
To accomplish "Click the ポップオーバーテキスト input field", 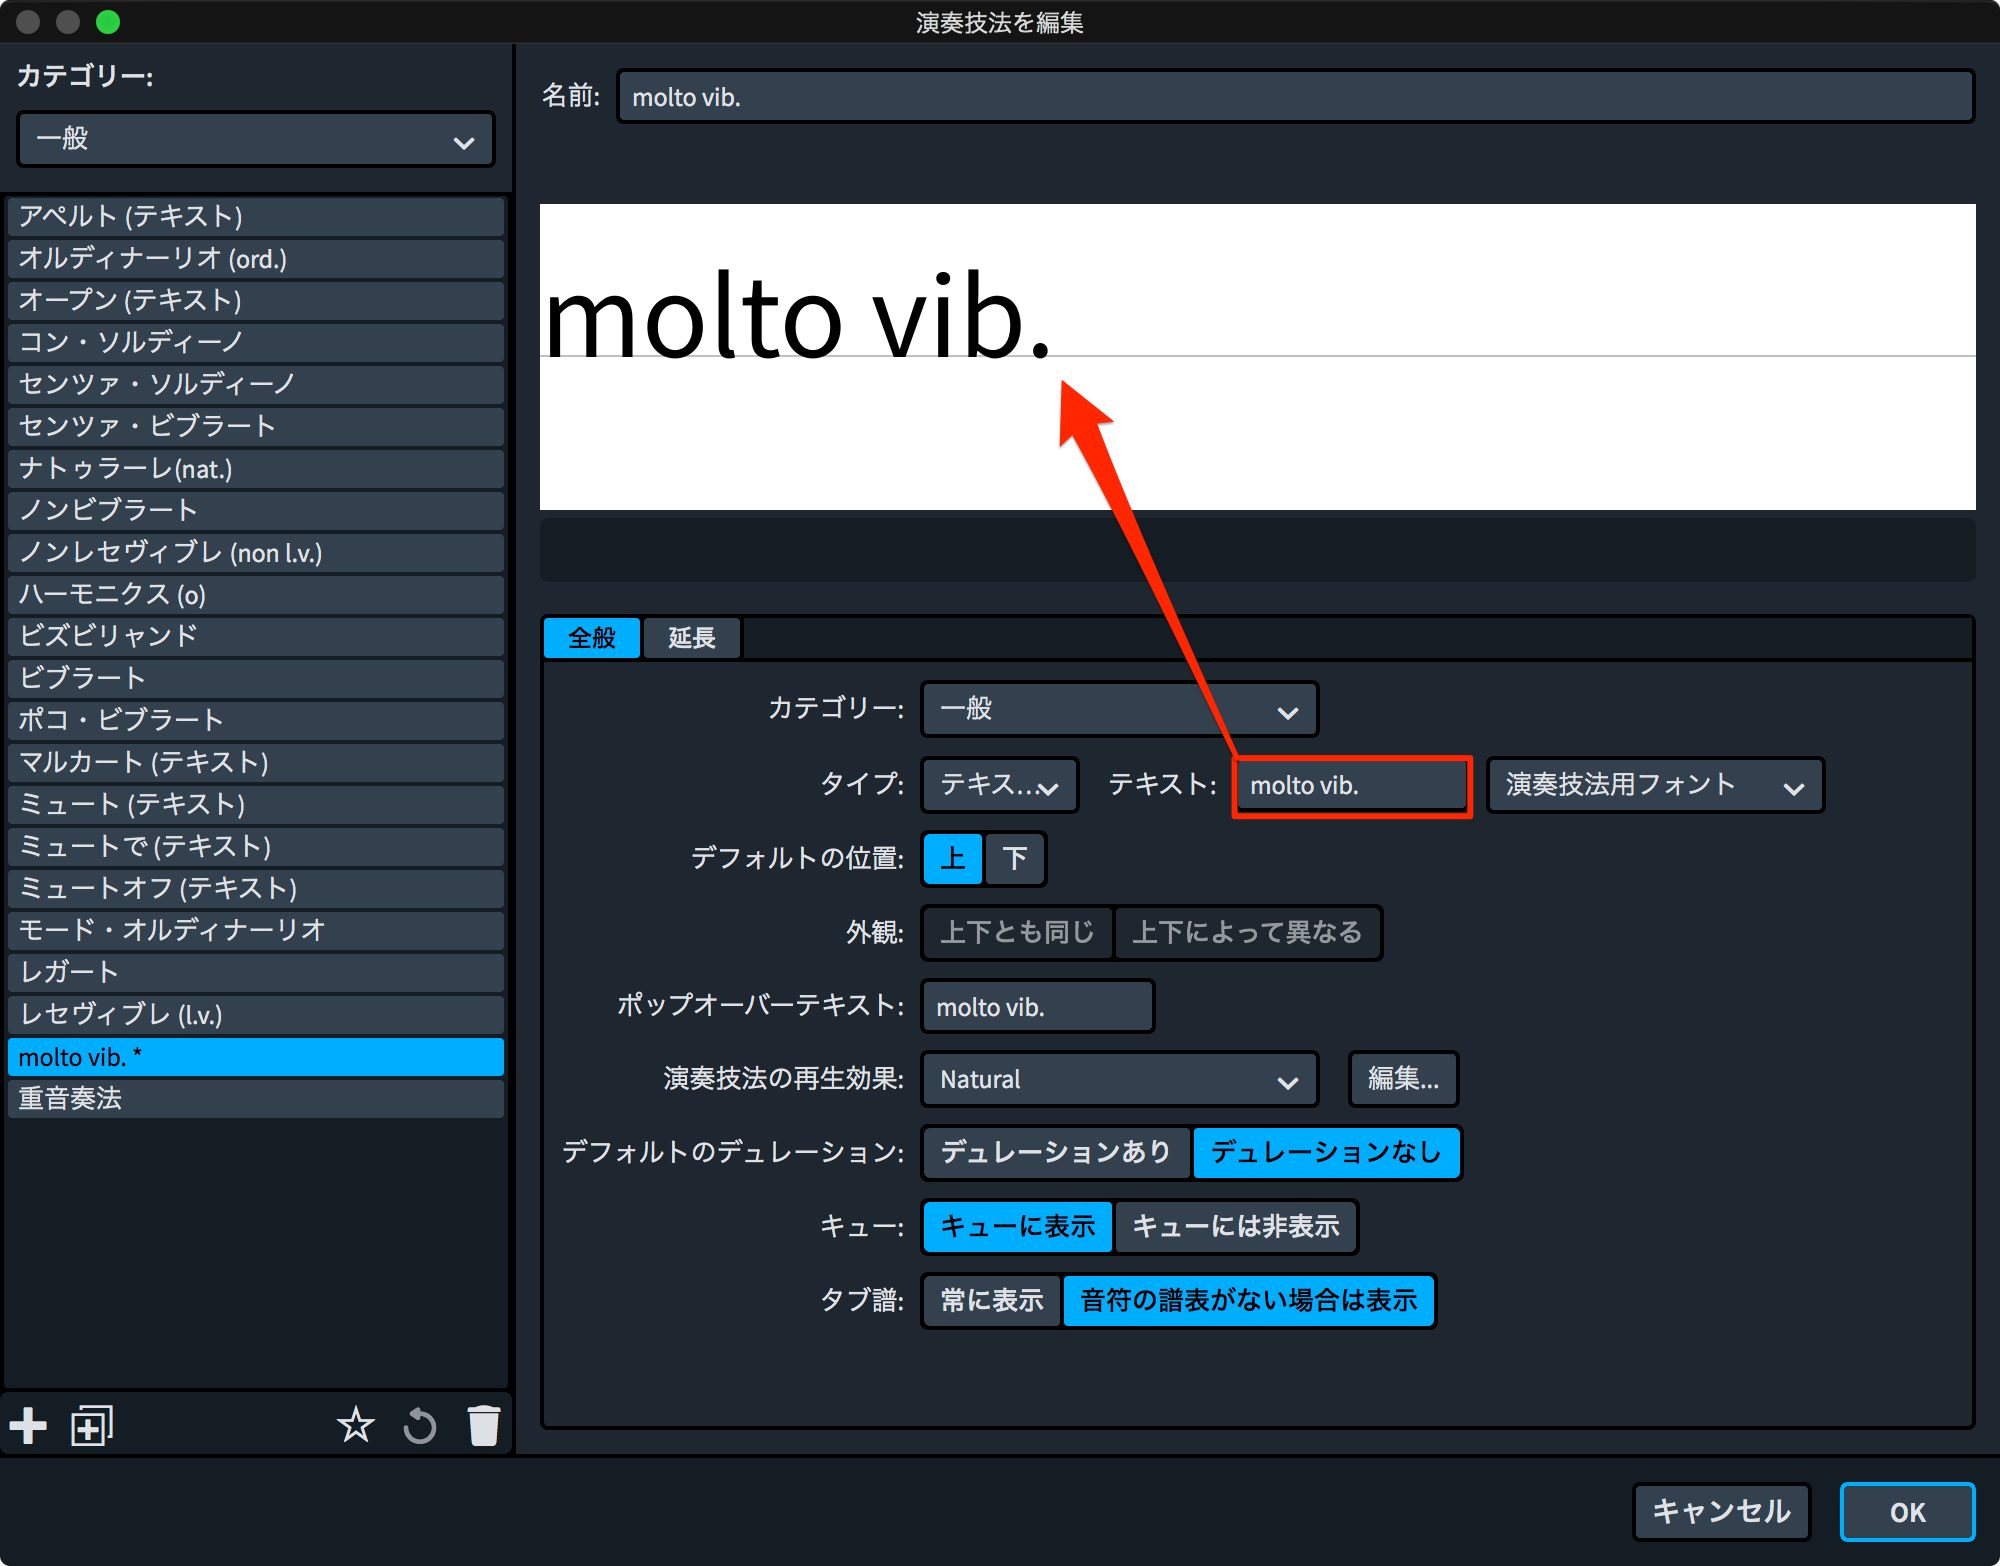I will pos(1038,1006).
